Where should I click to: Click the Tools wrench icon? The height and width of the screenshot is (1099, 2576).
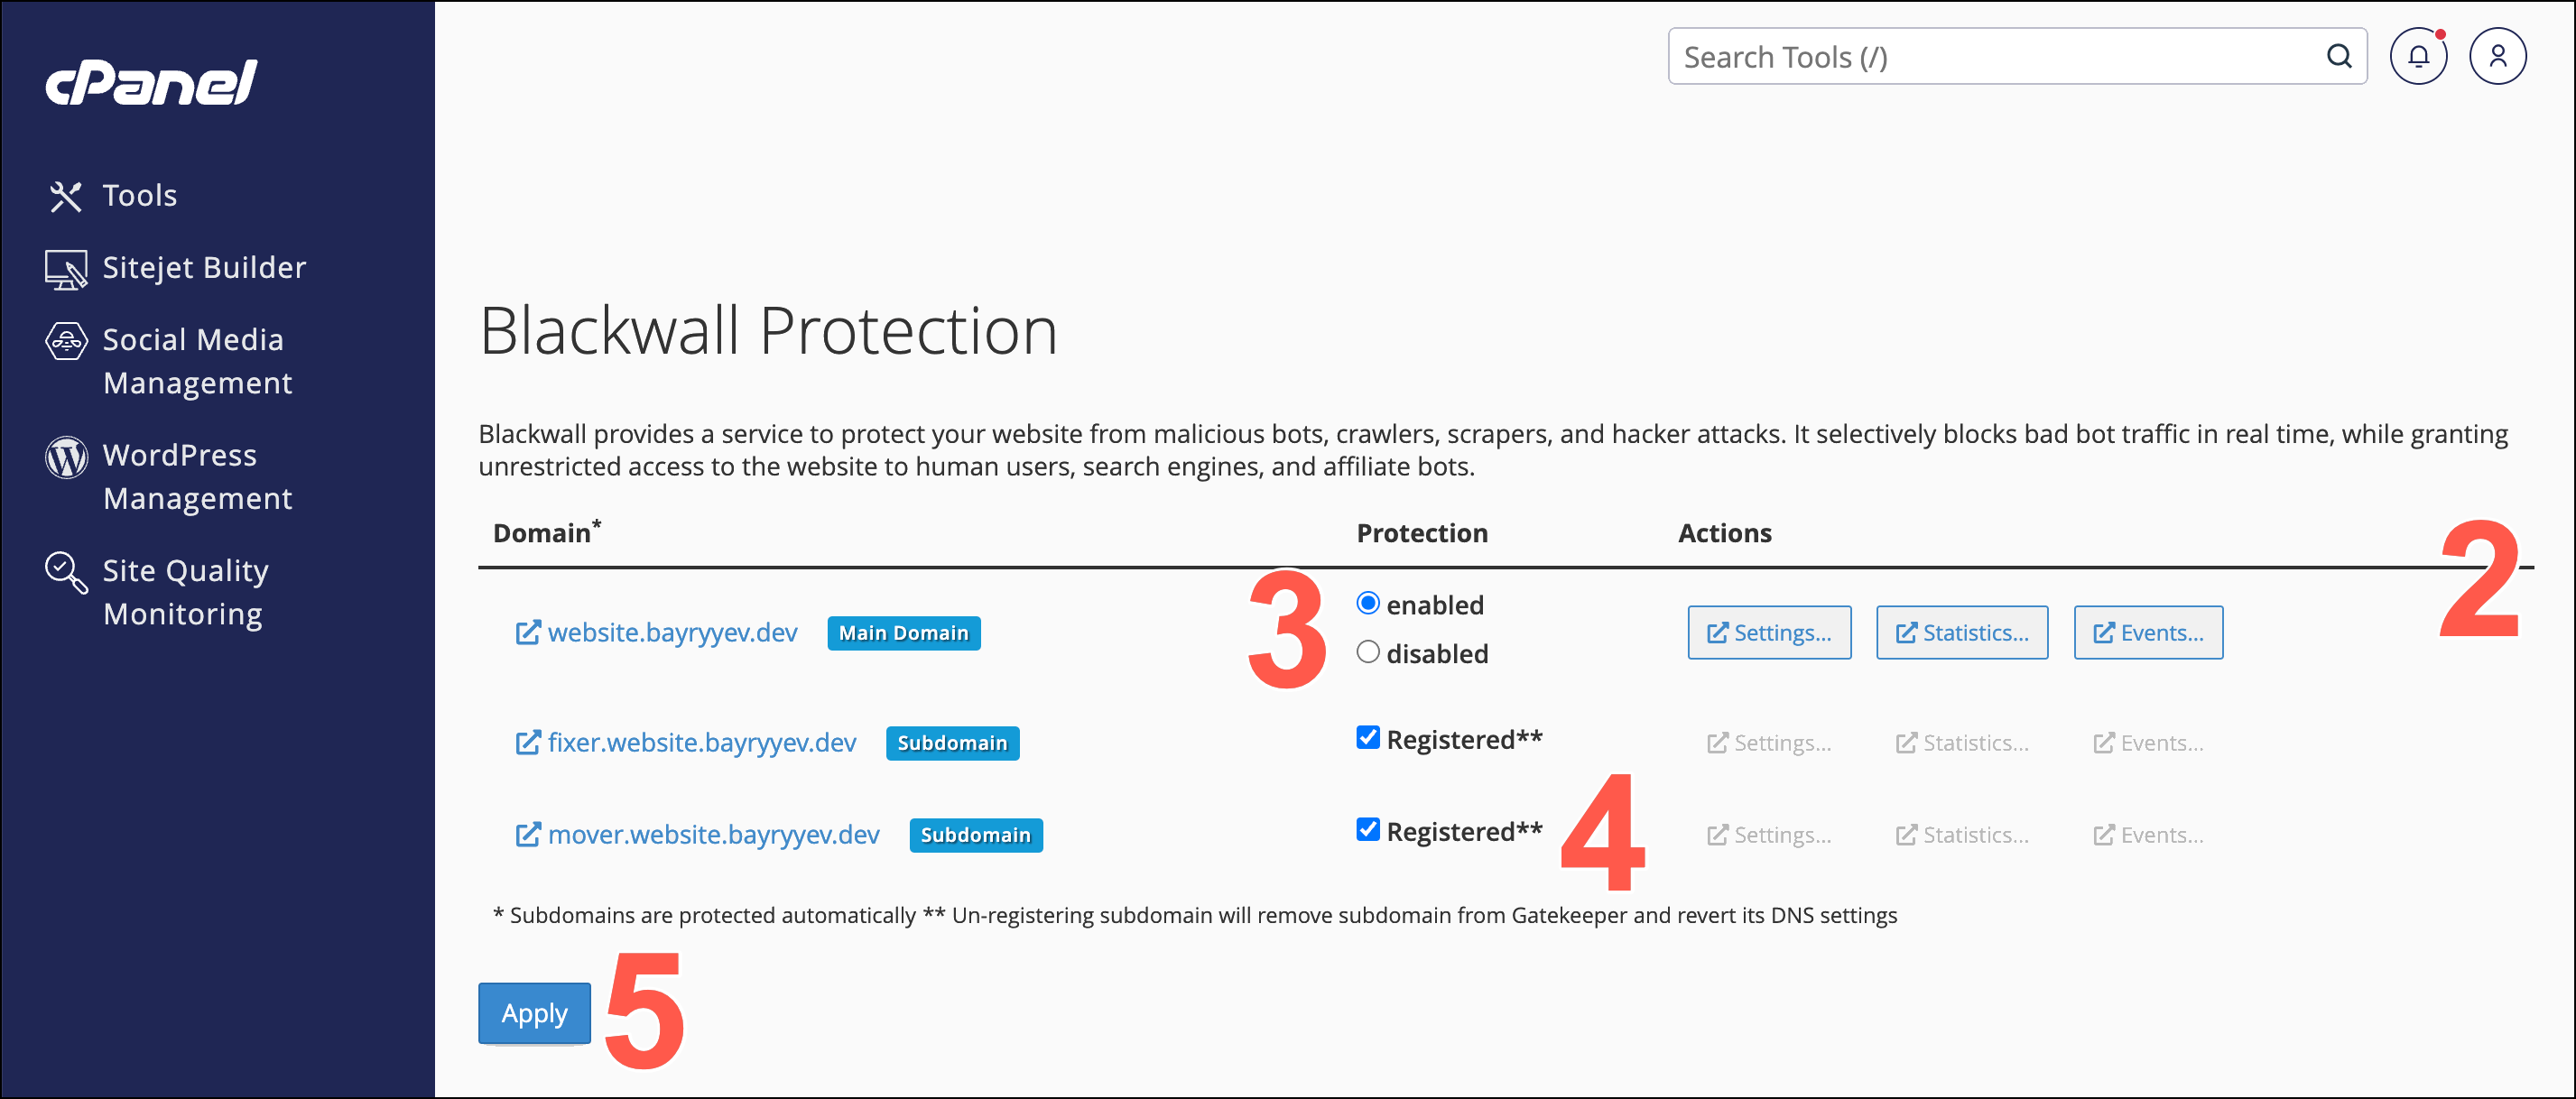pos(66,196)
